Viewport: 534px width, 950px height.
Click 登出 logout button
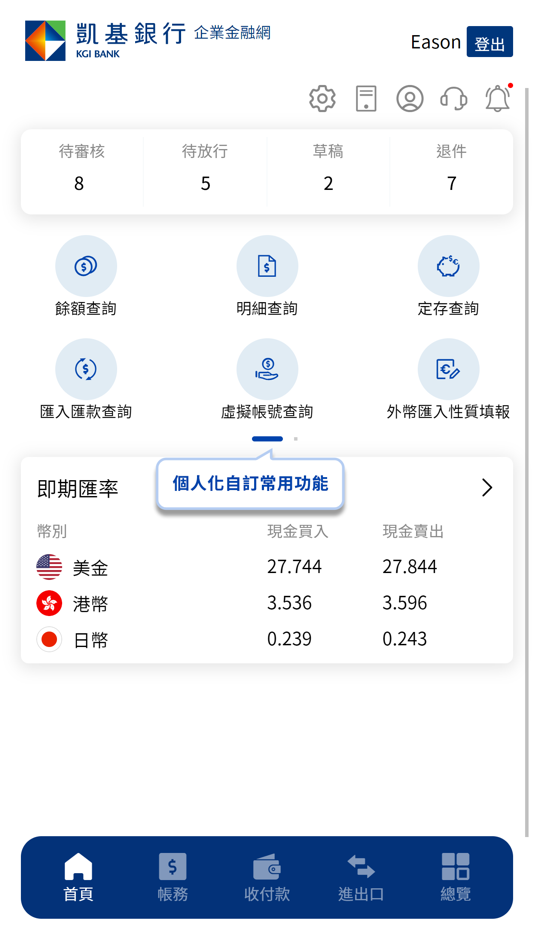(x=489, y=42)
